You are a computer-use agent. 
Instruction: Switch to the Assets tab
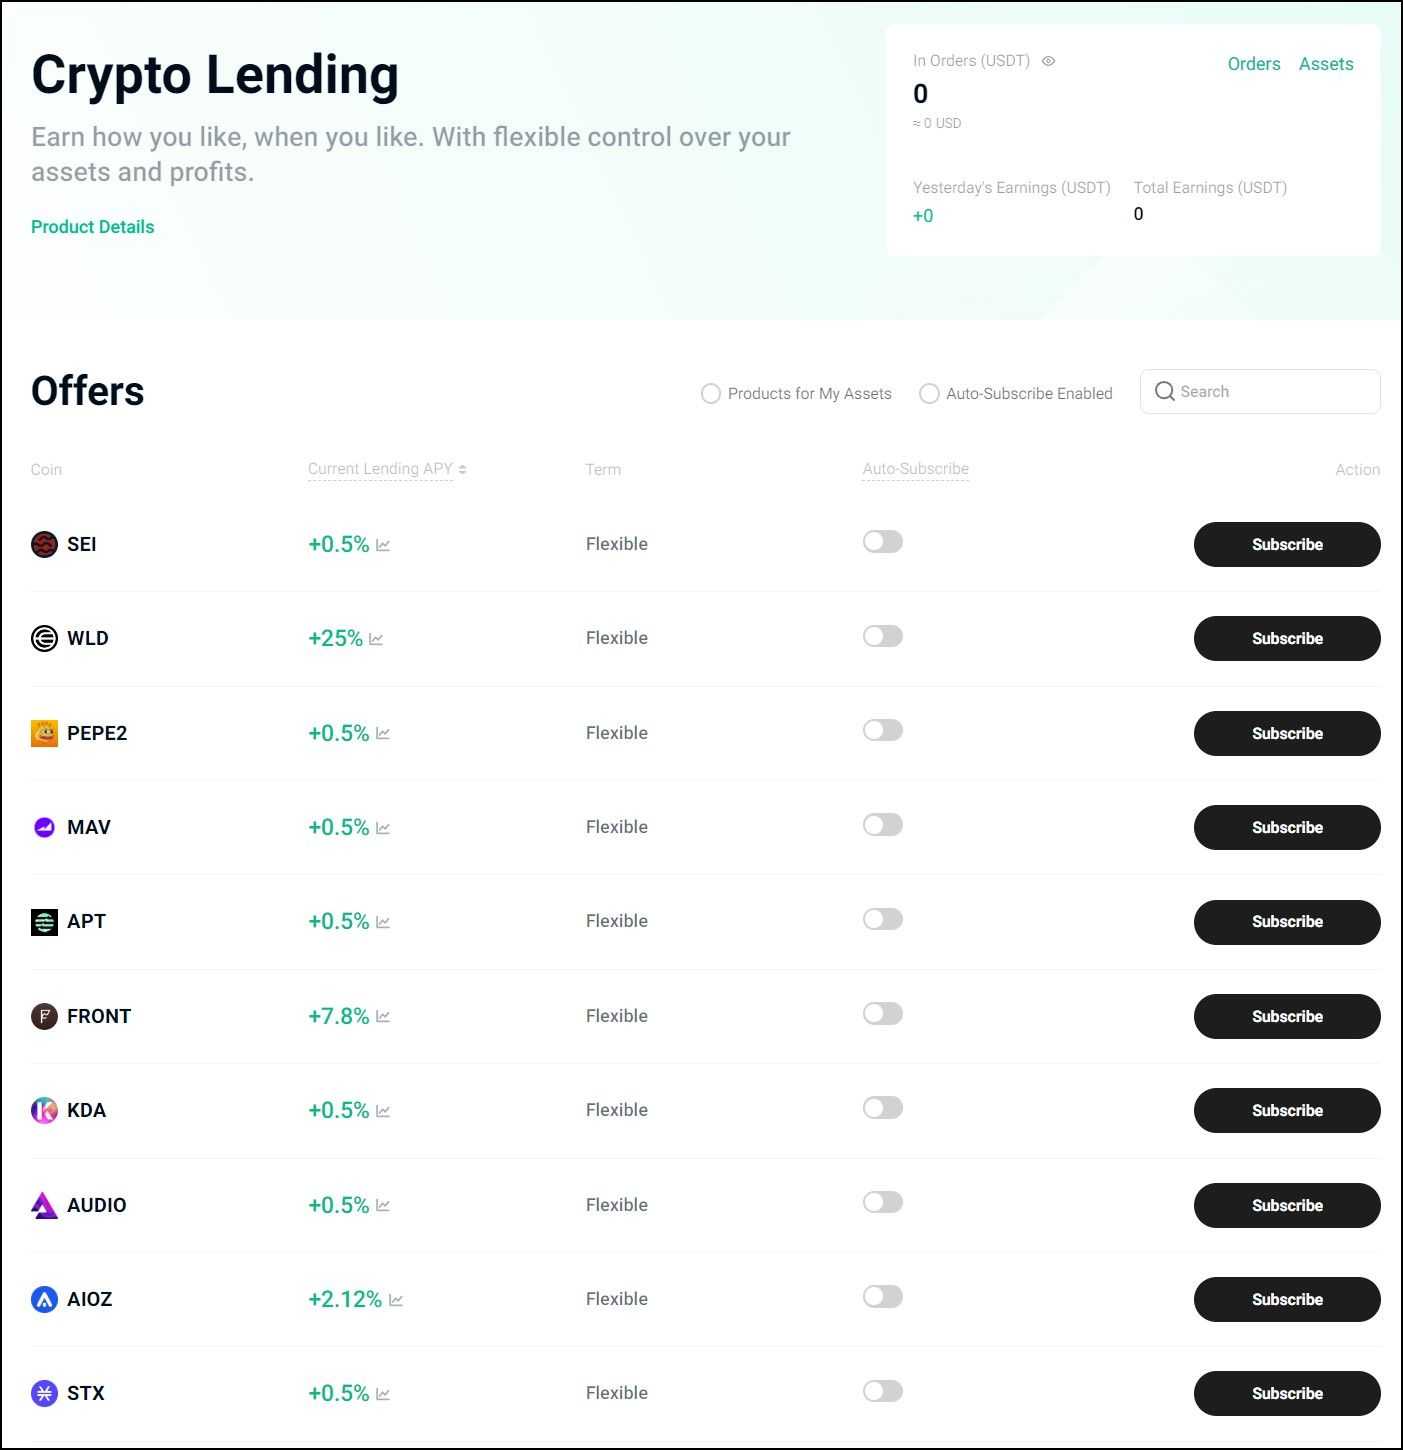coord(1326,63)
